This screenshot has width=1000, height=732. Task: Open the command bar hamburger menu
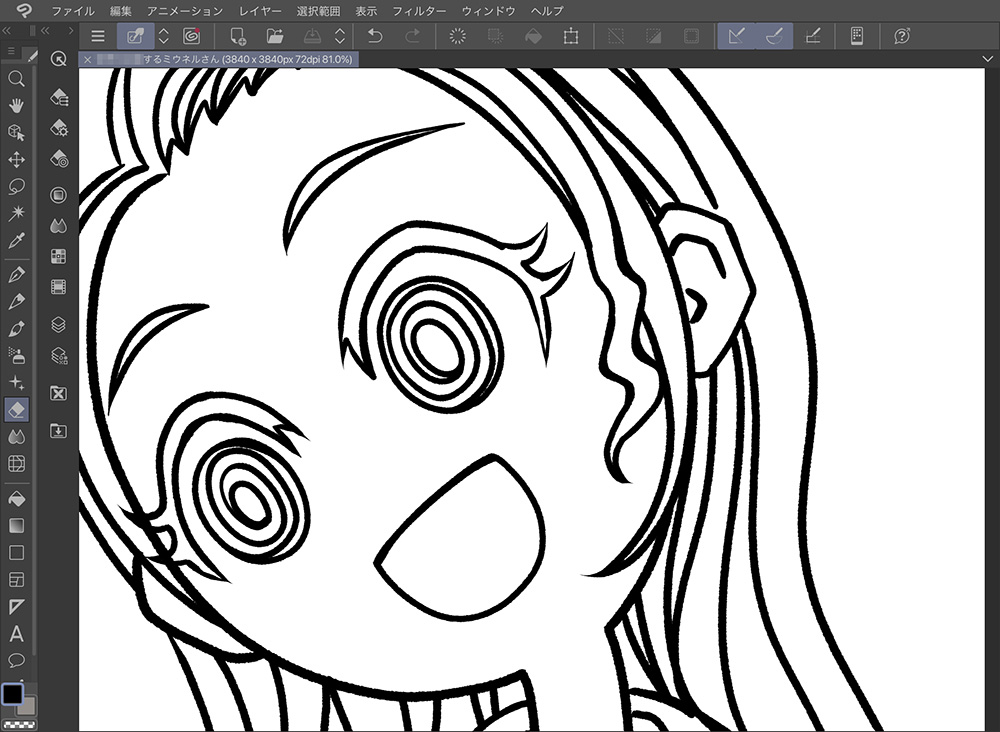tap(98, 36)
